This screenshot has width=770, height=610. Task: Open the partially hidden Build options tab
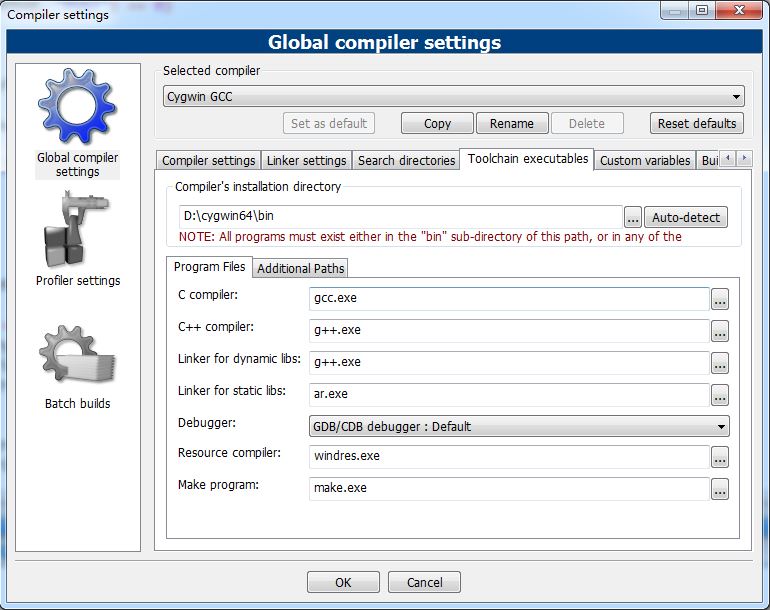coord(708,161)
